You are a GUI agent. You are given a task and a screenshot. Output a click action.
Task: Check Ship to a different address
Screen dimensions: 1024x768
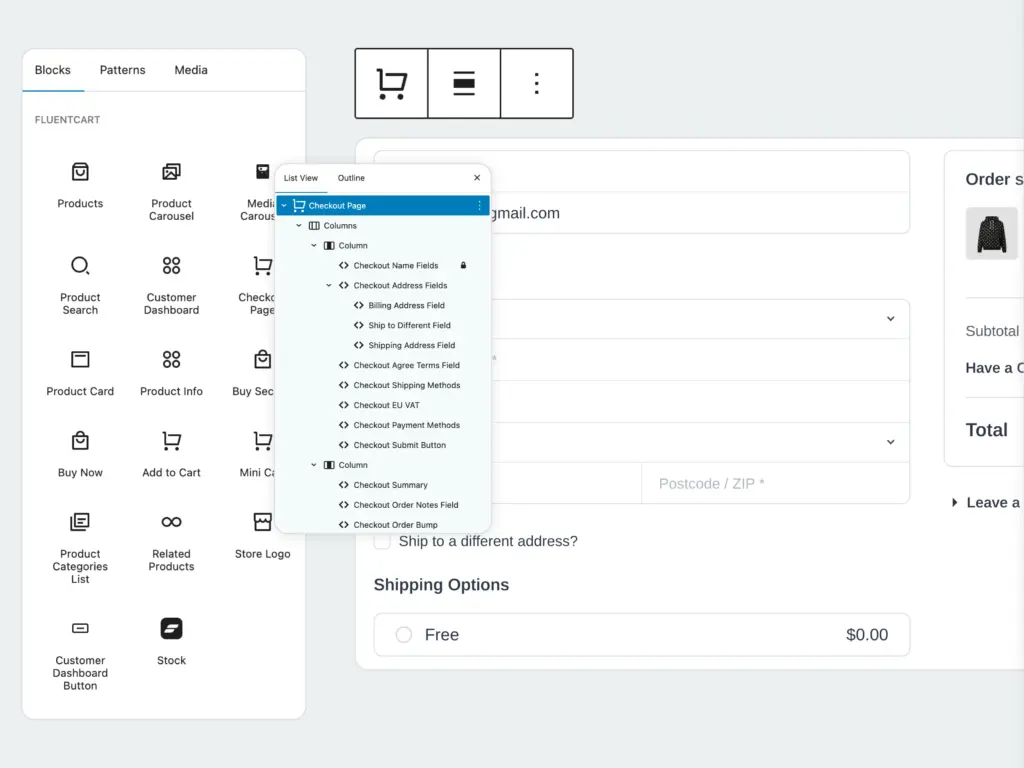point(382,541)
